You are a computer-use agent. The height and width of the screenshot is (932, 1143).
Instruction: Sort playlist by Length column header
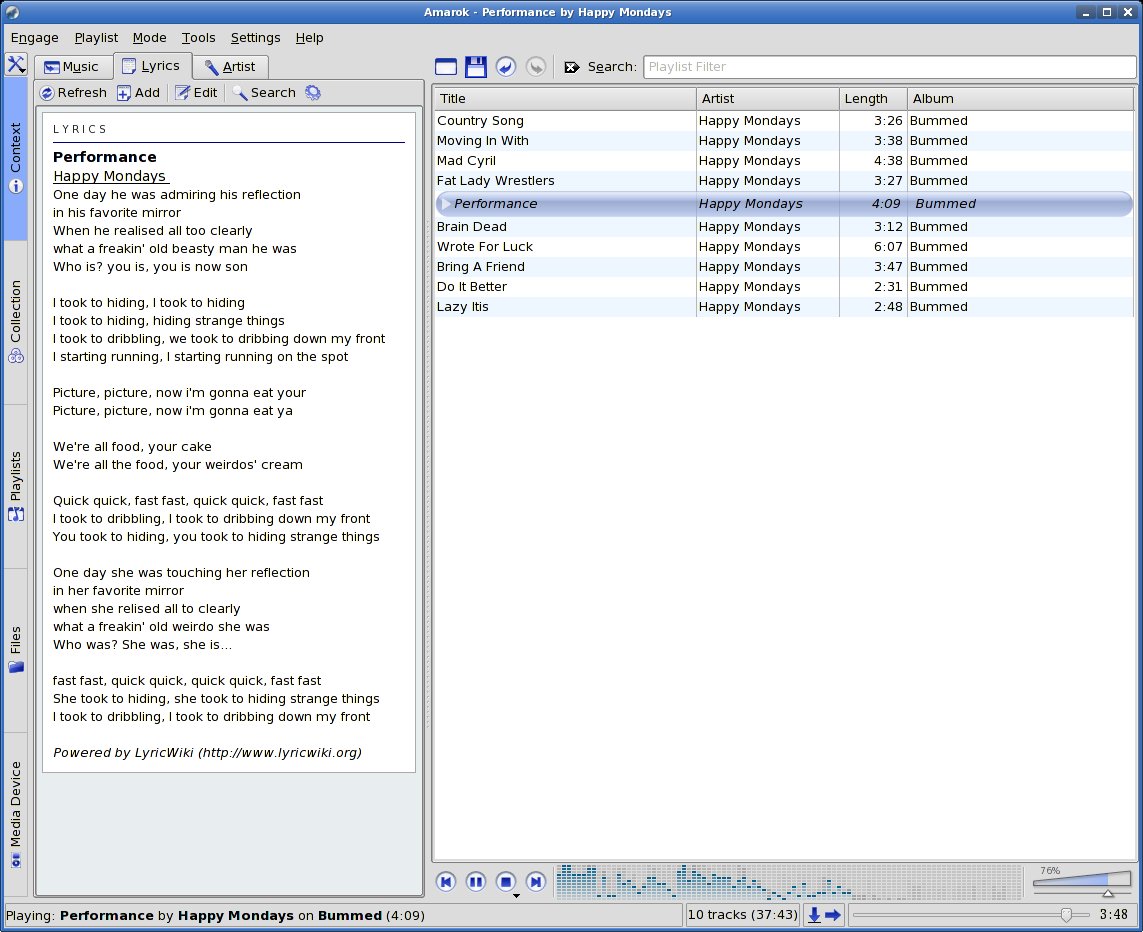click(873, 98)
